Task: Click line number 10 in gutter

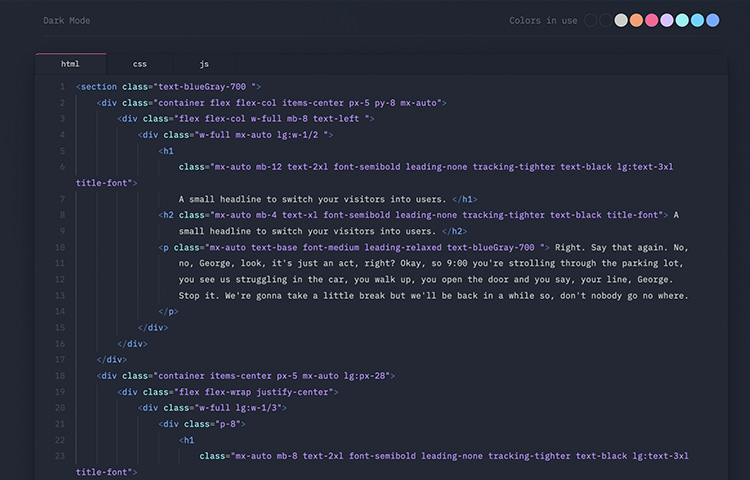Action: point(60,248)
